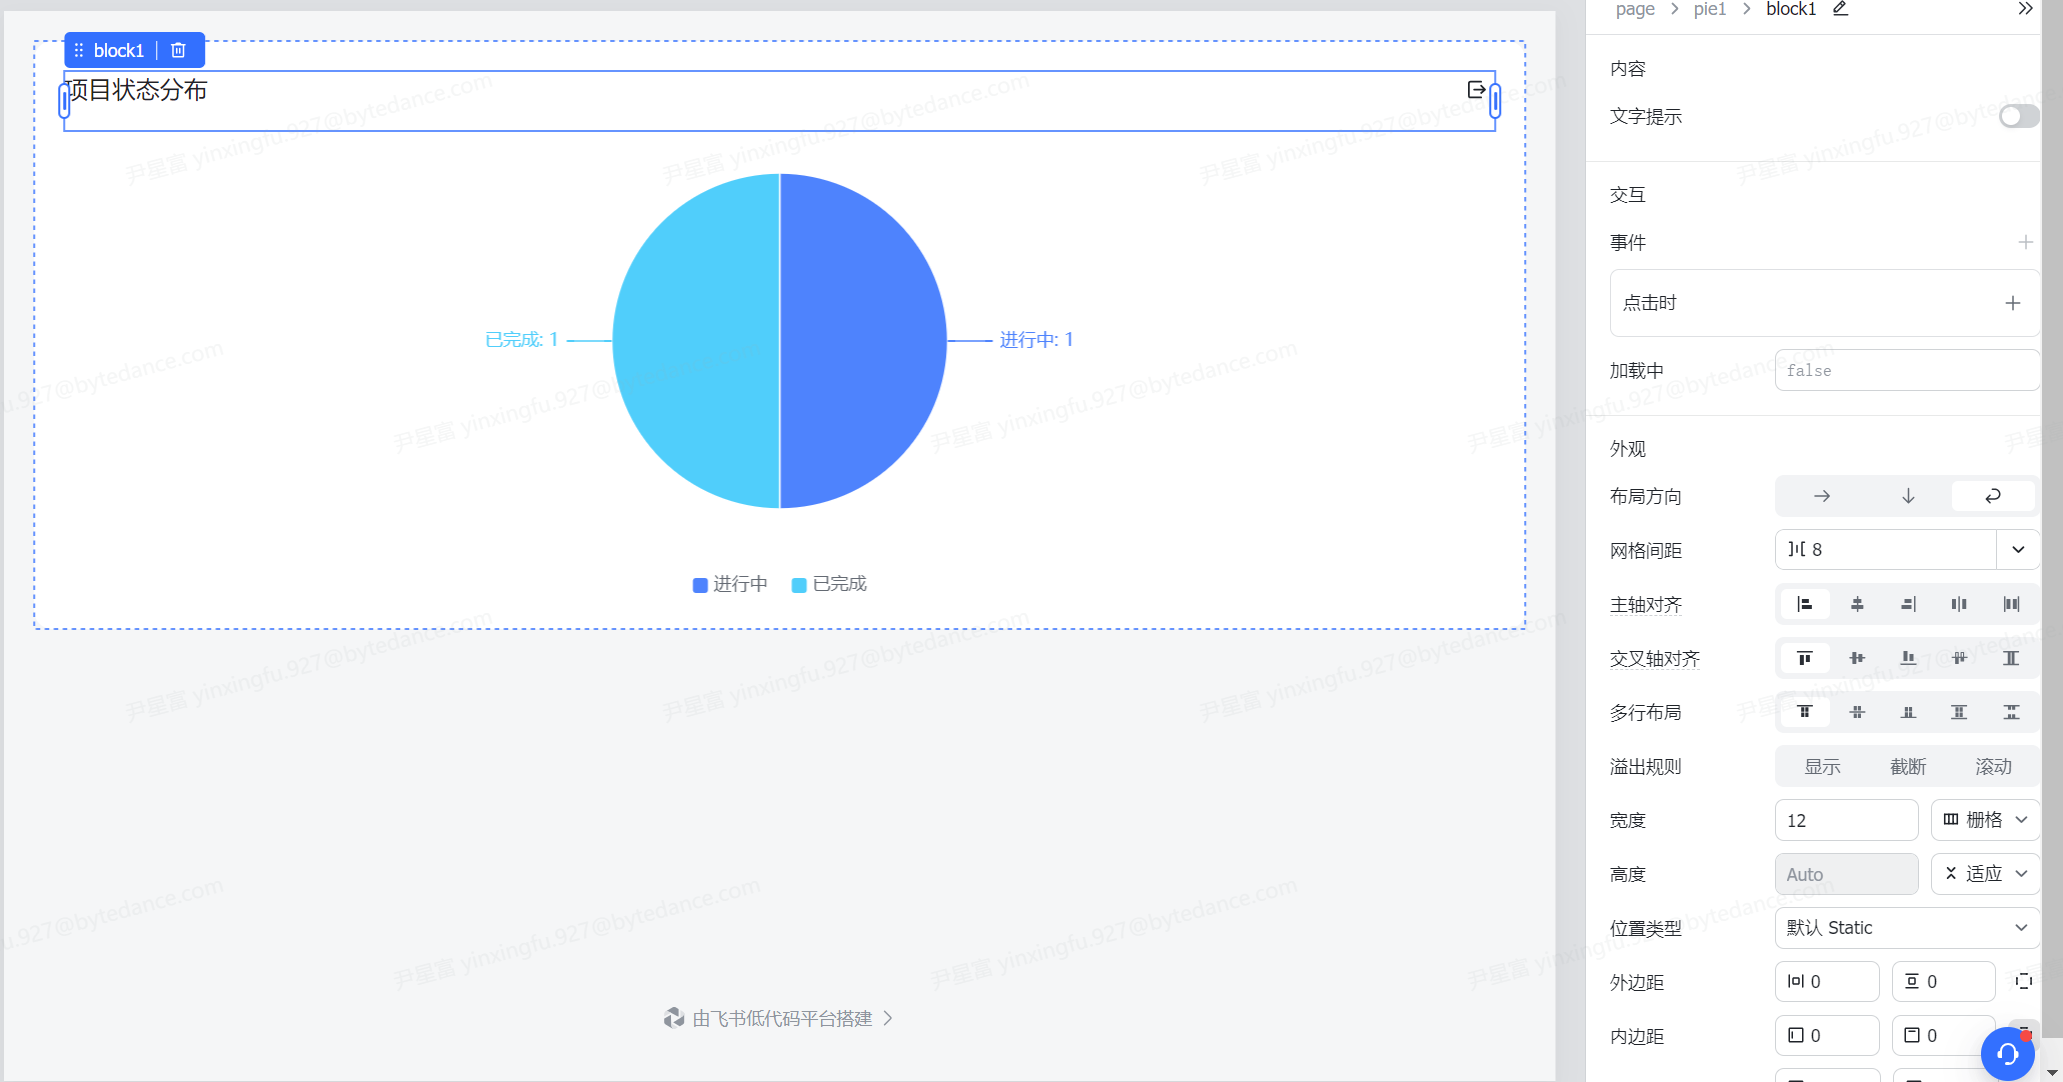Select 截断 overflow rule
The width and height of the screenshot is (2063, 1082).
pyautogui.click(x=1908, y=766)
